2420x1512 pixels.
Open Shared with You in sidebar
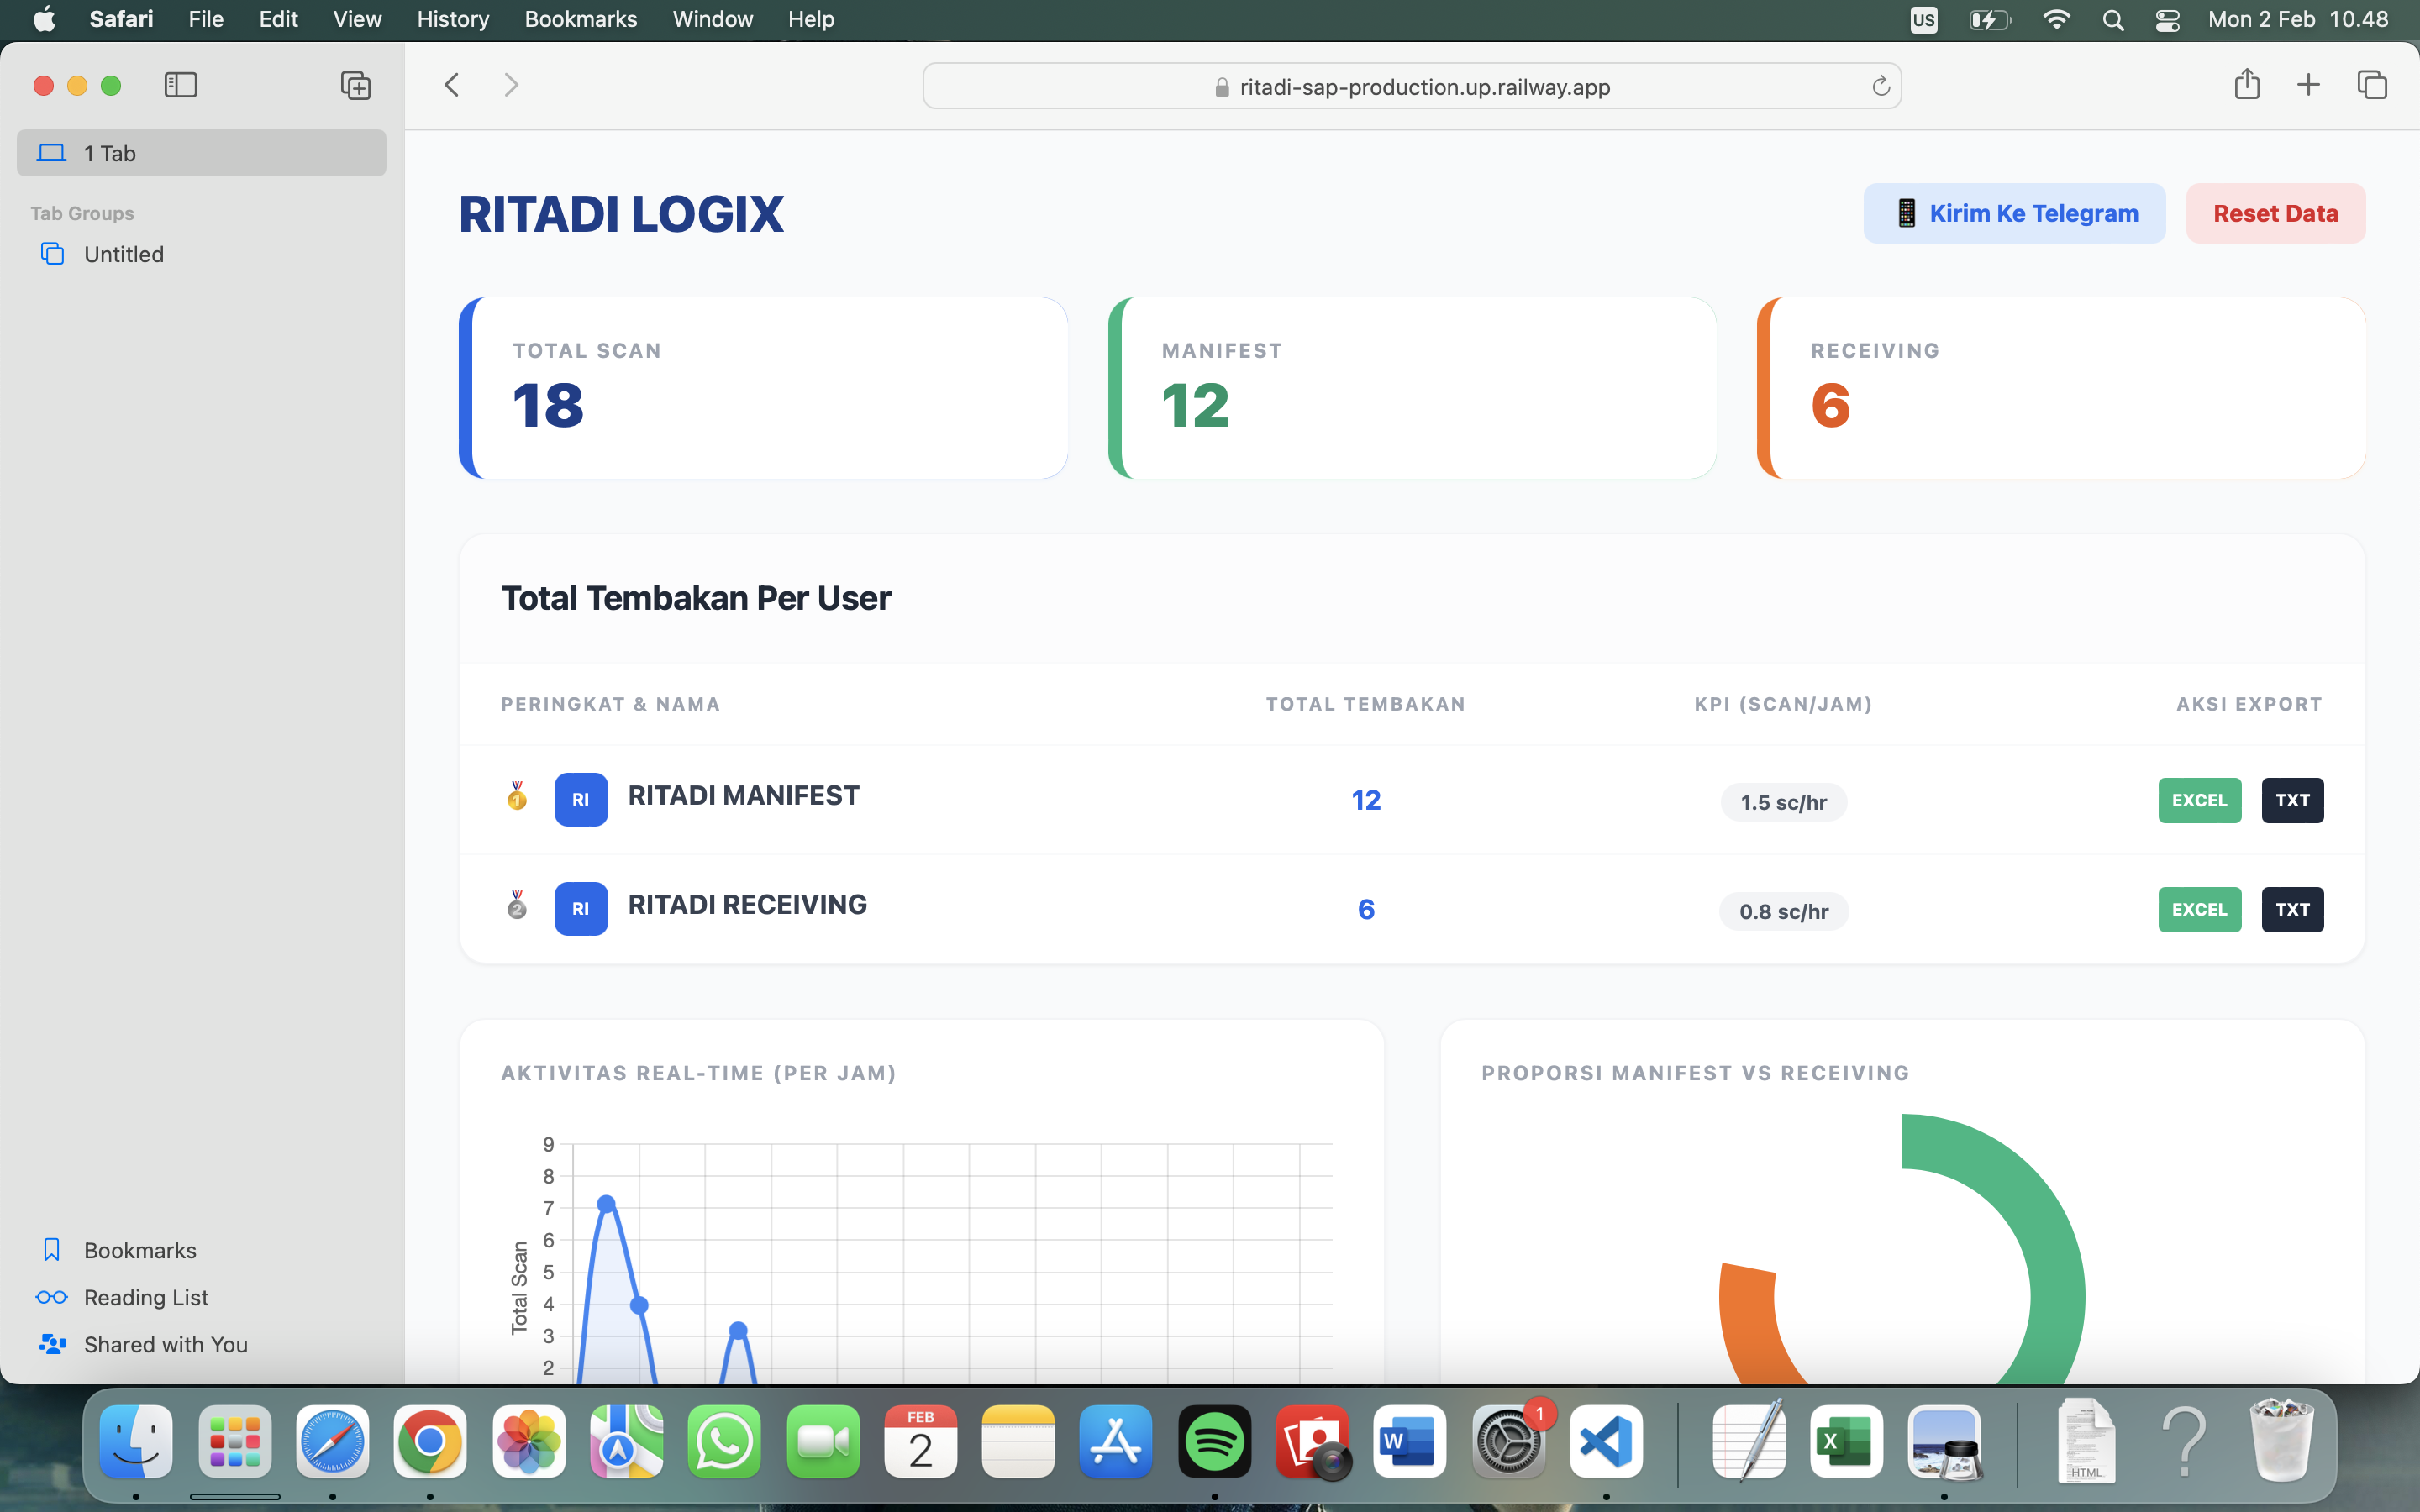click(x=201, y=1344)
